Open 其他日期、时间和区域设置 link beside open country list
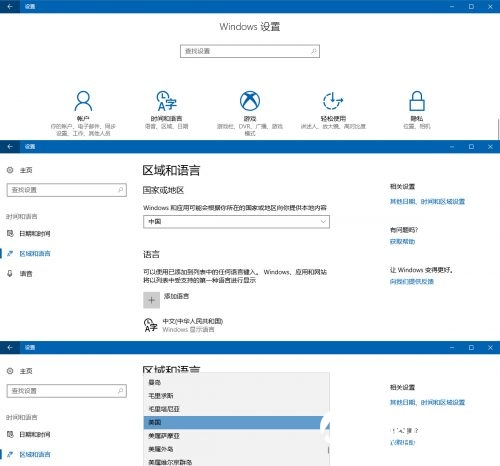The height and width of the screenshot is (466, 500). pyautogui.click(x=427, y=402)
